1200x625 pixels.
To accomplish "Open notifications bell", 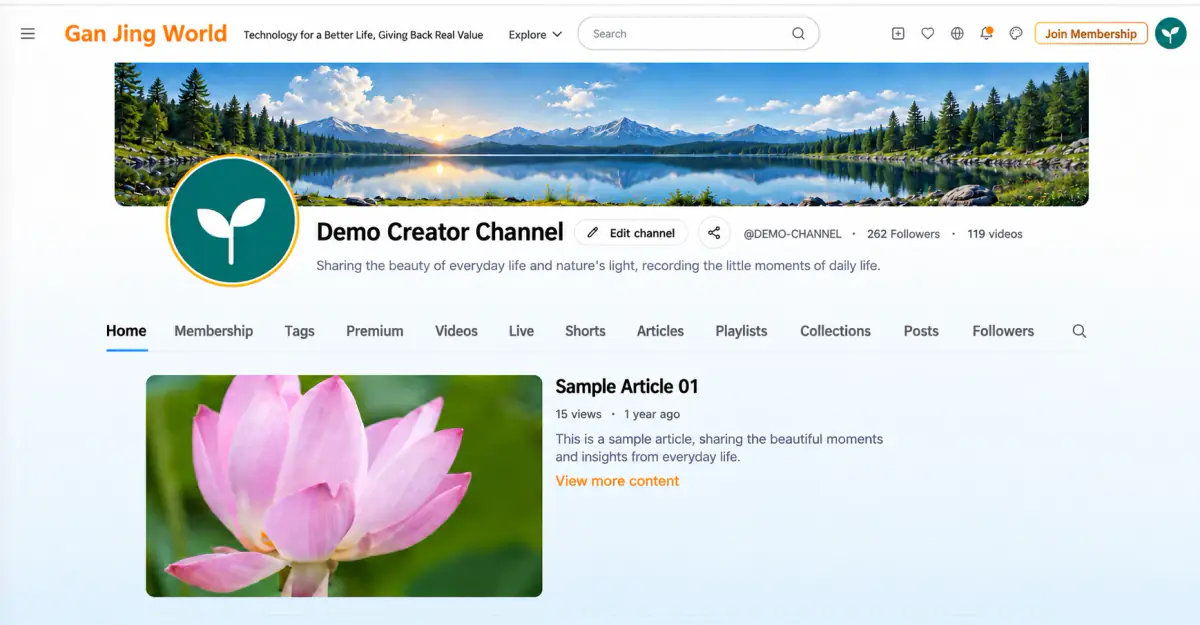I will 986,33.
